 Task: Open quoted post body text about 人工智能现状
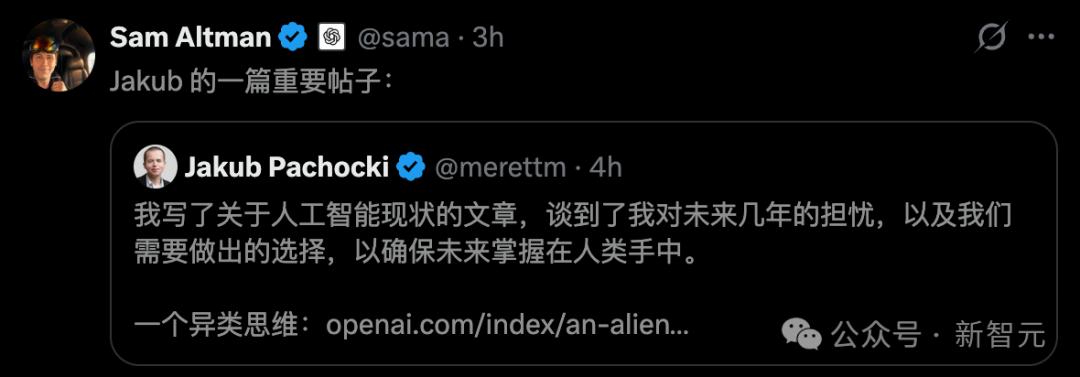572,234
